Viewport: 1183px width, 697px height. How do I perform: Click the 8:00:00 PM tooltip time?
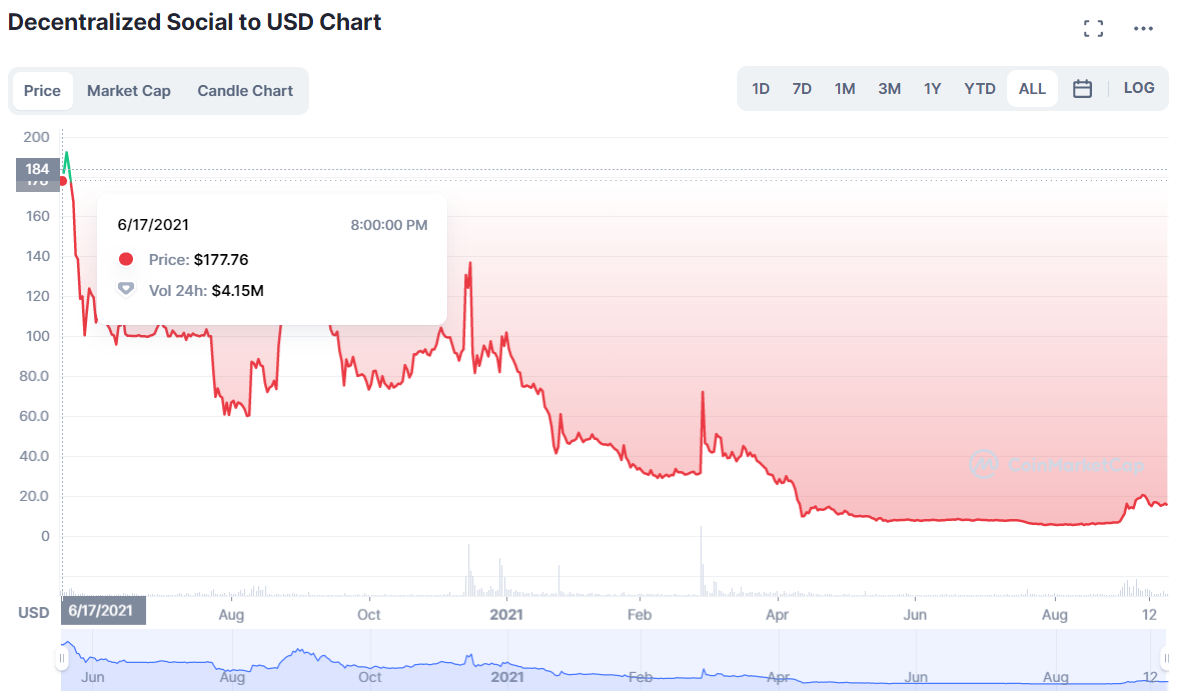pos(389,225)
